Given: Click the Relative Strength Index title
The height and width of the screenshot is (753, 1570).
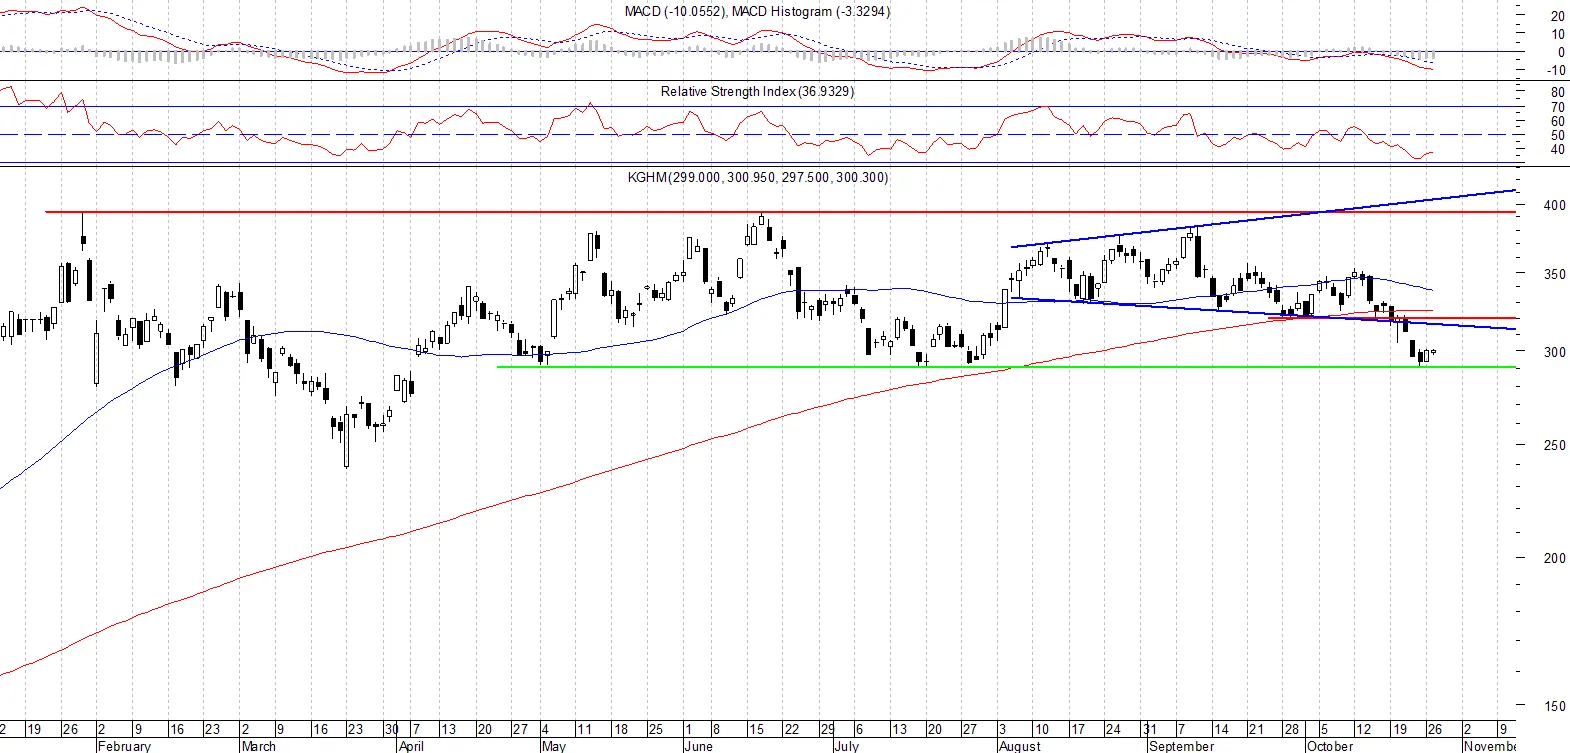Looking at the screenshot, I should pyautogui.click(x=757, y=92).
